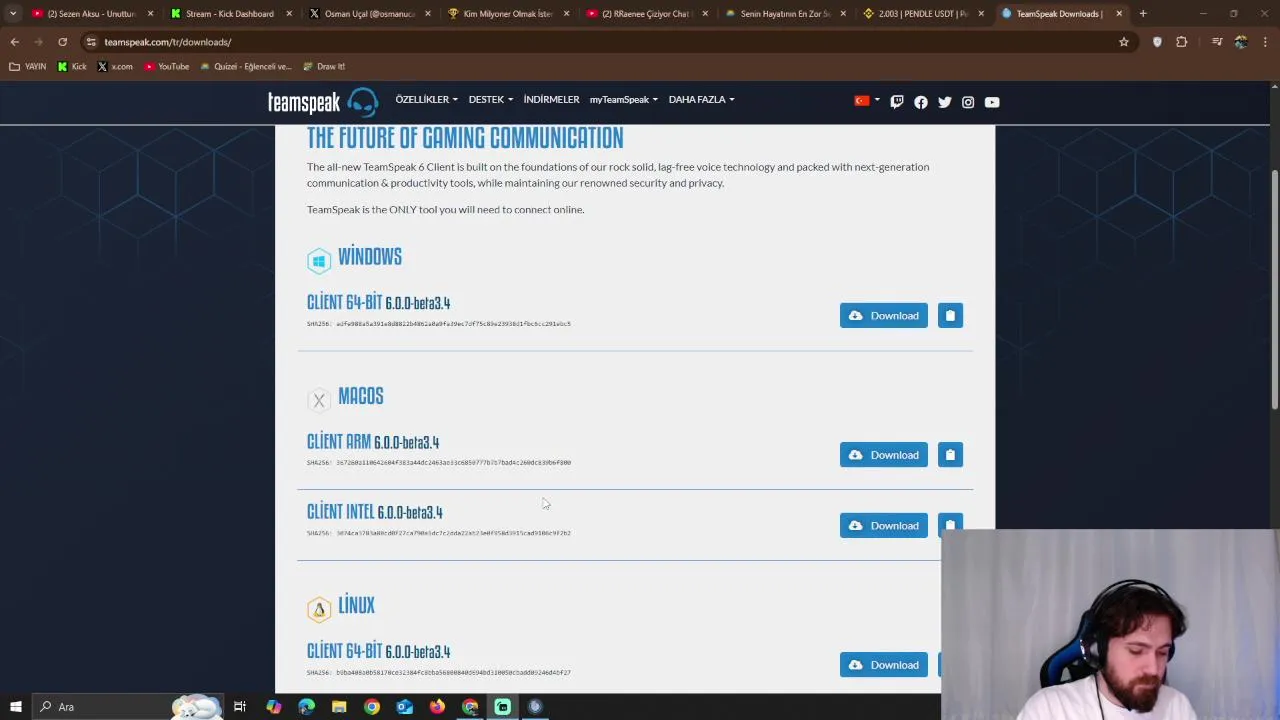Open TeamSpeak's Twitch page from header
The image size is (1280, 720).
coord(897,102)
